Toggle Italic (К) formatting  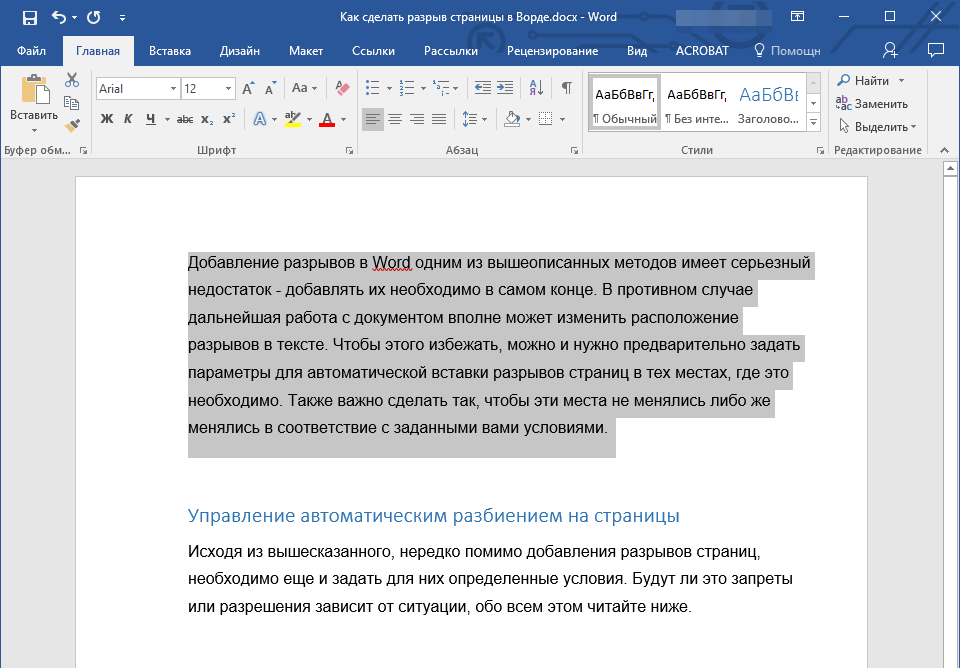pos(128,119)
